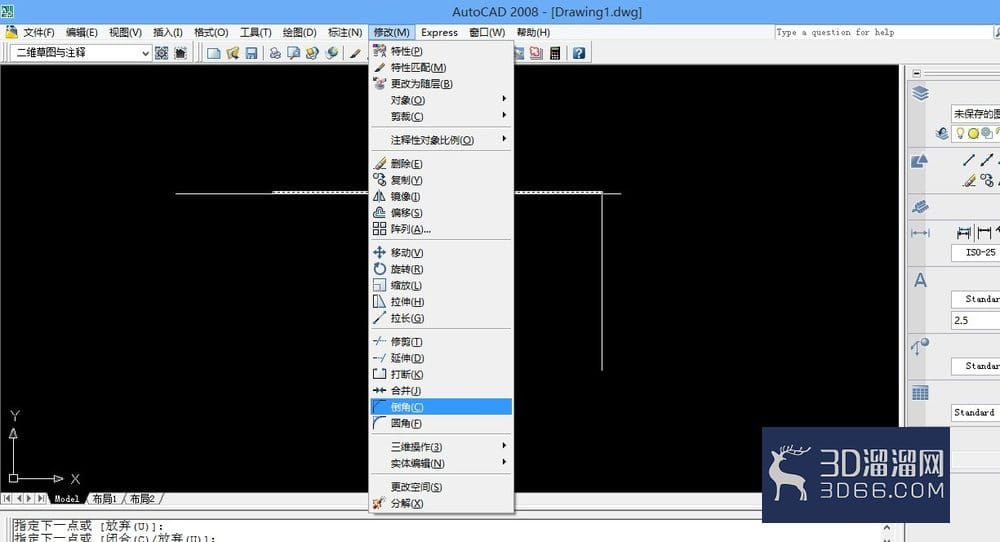Screen dimensions: 1000x542
Task: Open the 绘图(D) menu
Action: [x=299, y=32]
